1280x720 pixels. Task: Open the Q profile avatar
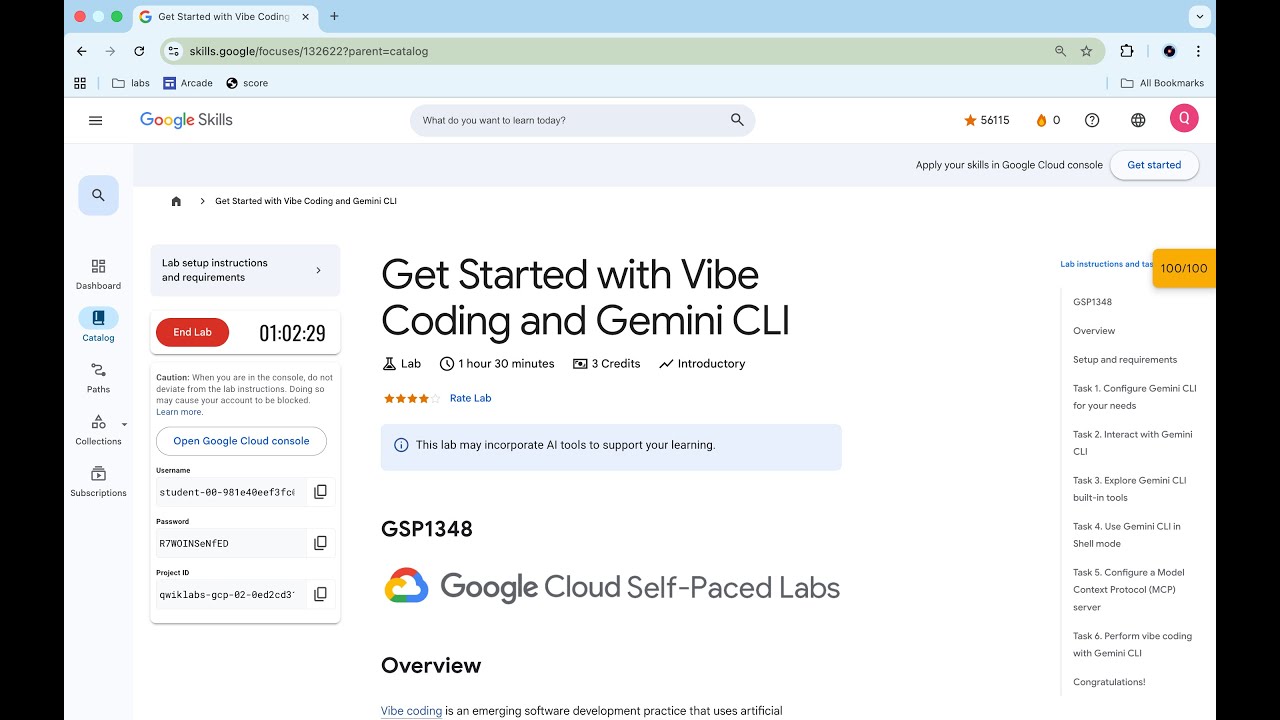click(x=1184, y=119)
